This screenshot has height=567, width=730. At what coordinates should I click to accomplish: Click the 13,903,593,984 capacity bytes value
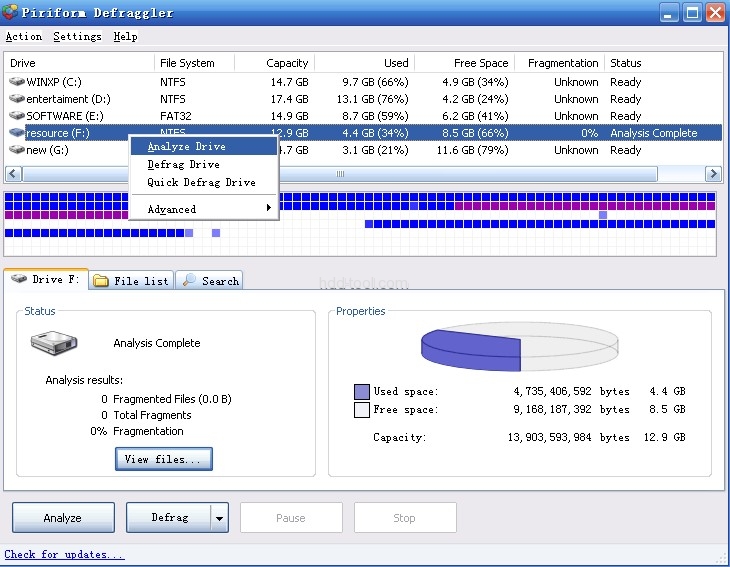point(549,437)
